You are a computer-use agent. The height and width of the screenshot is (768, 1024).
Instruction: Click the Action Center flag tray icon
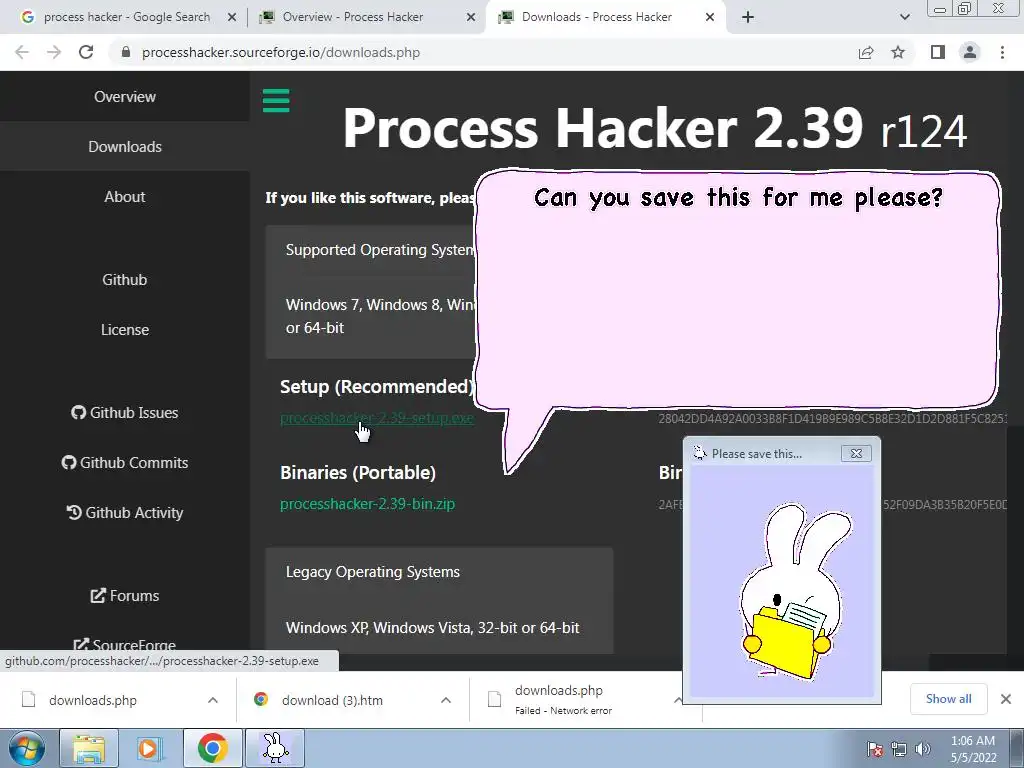click(x=875, y=749)
